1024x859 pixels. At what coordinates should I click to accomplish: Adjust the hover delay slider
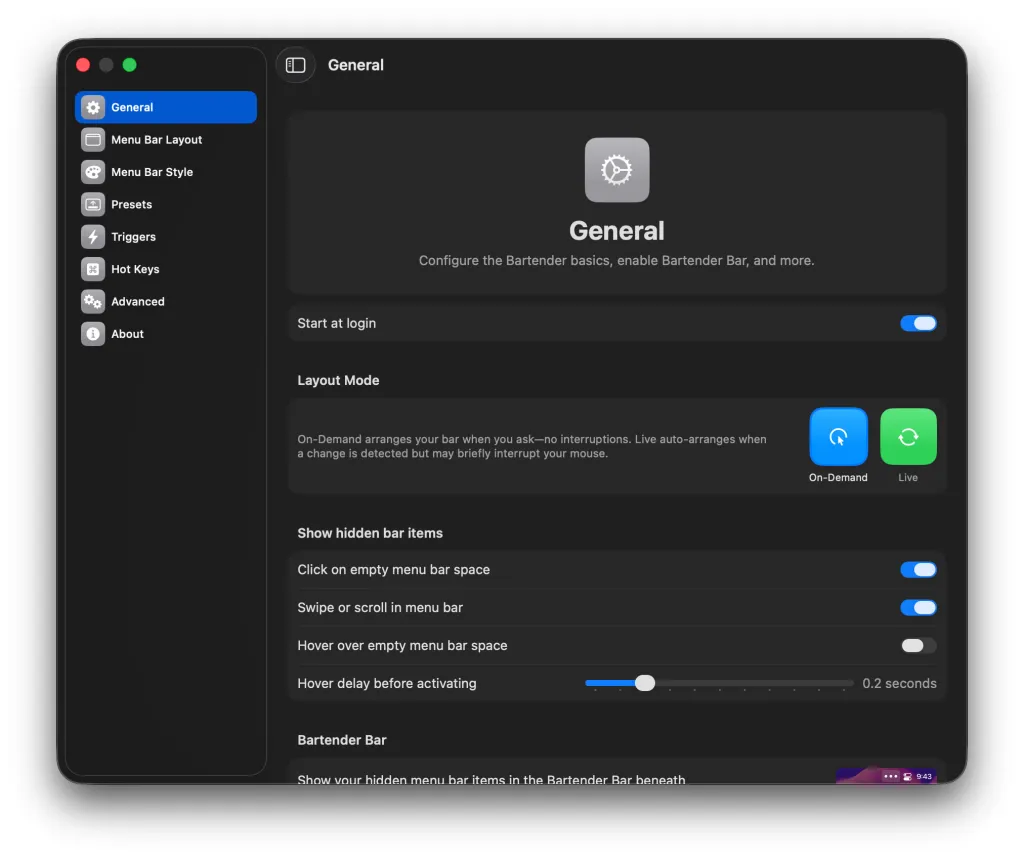(x=644, y=682)
